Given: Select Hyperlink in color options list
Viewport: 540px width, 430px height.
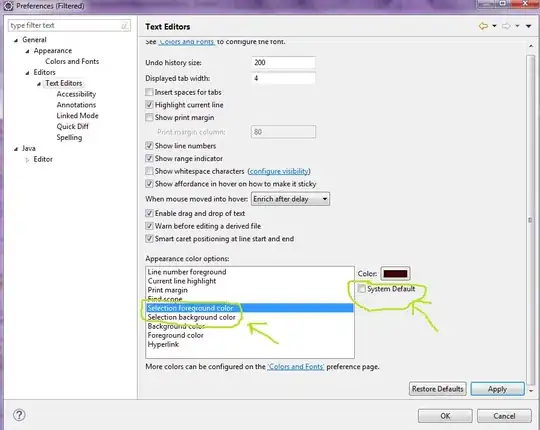Looking at the screenshot, I should [x=250, y=344].
